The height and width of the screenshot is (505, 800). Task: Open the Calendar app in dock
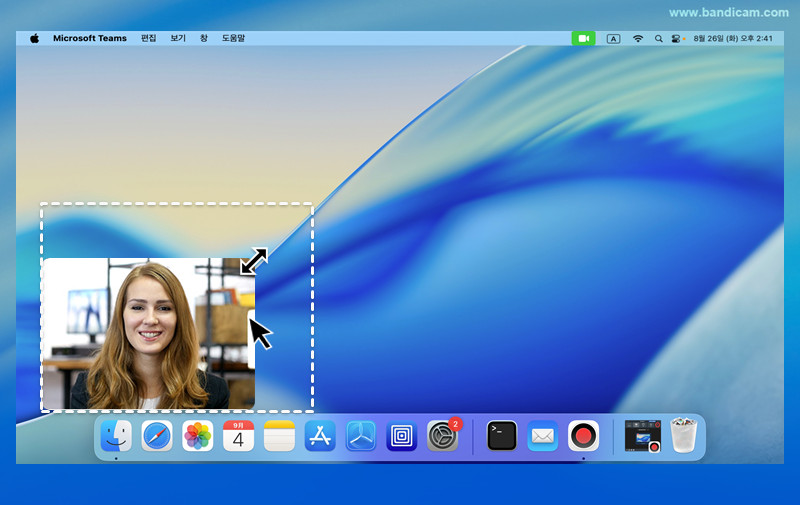pos(238,436)
